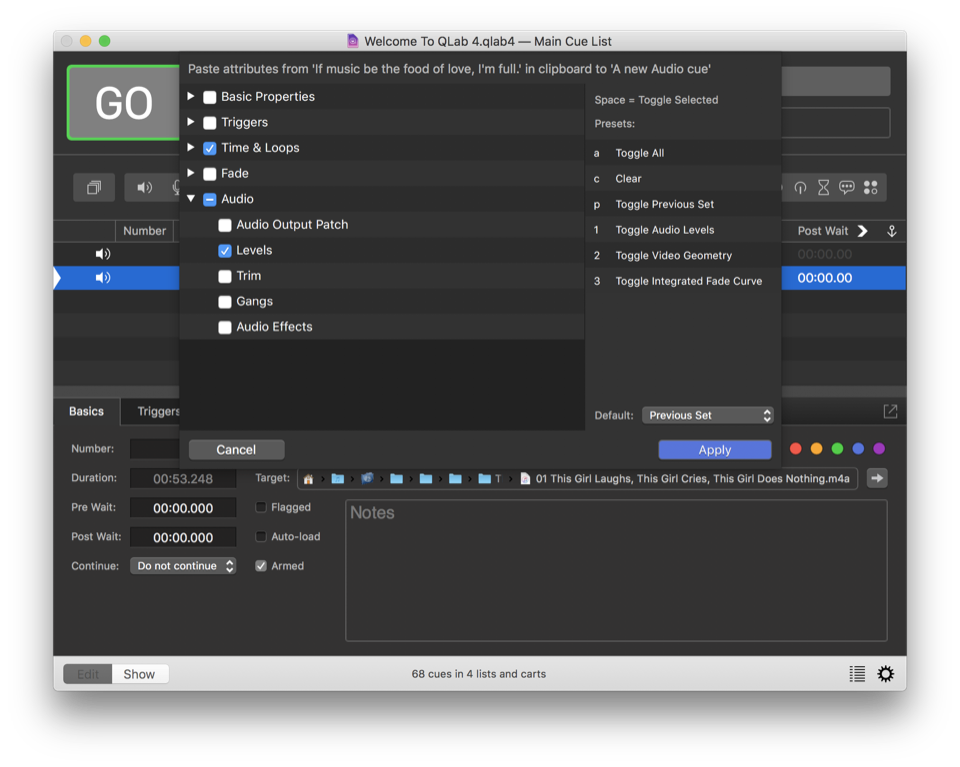Click the arrow button next to Target path

pos(877,478)
